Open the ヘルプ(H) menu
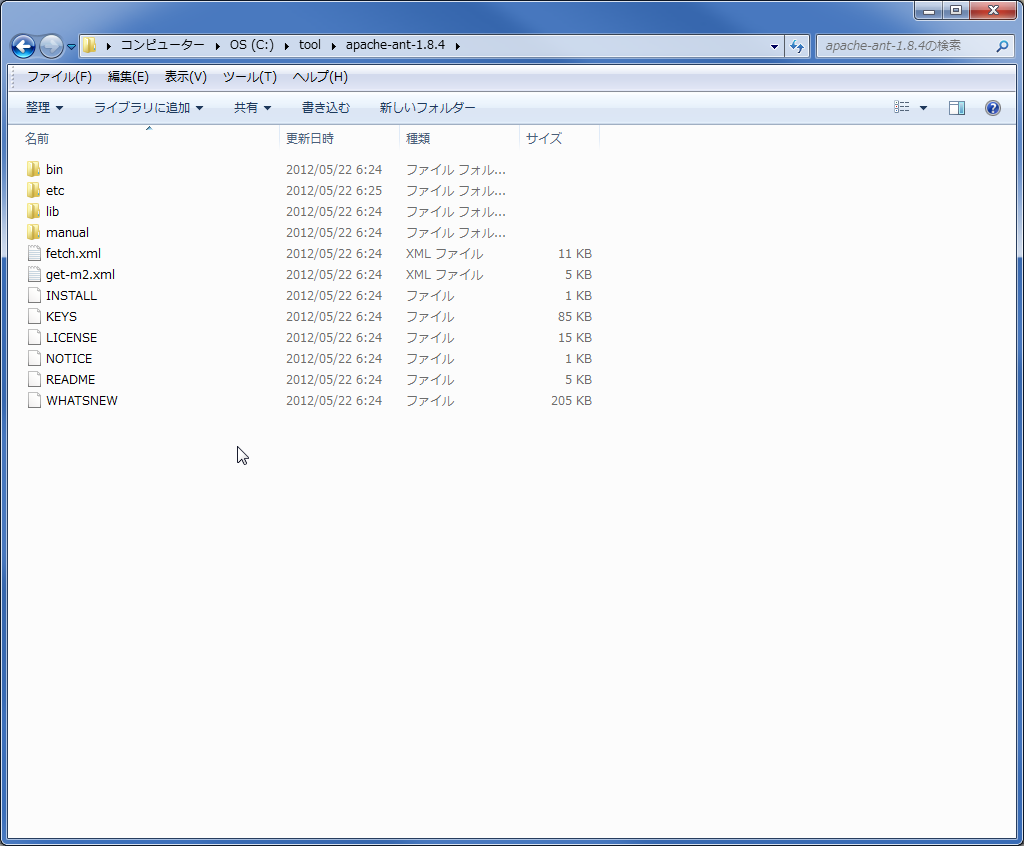The image size is (1024, 846). (x=320, y=76)
